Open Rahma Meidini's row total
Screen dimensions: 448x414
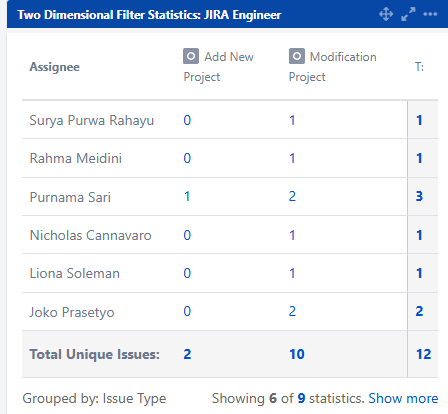pos(419,158)
